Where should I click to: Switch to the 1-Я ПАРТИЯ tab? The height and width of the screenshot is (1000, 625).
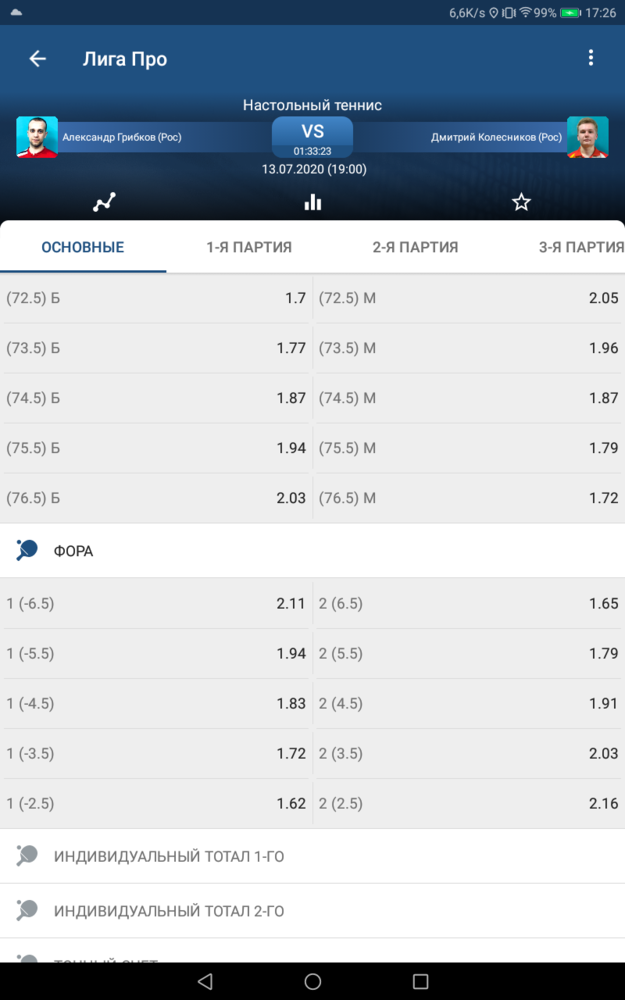click(249, 247)
